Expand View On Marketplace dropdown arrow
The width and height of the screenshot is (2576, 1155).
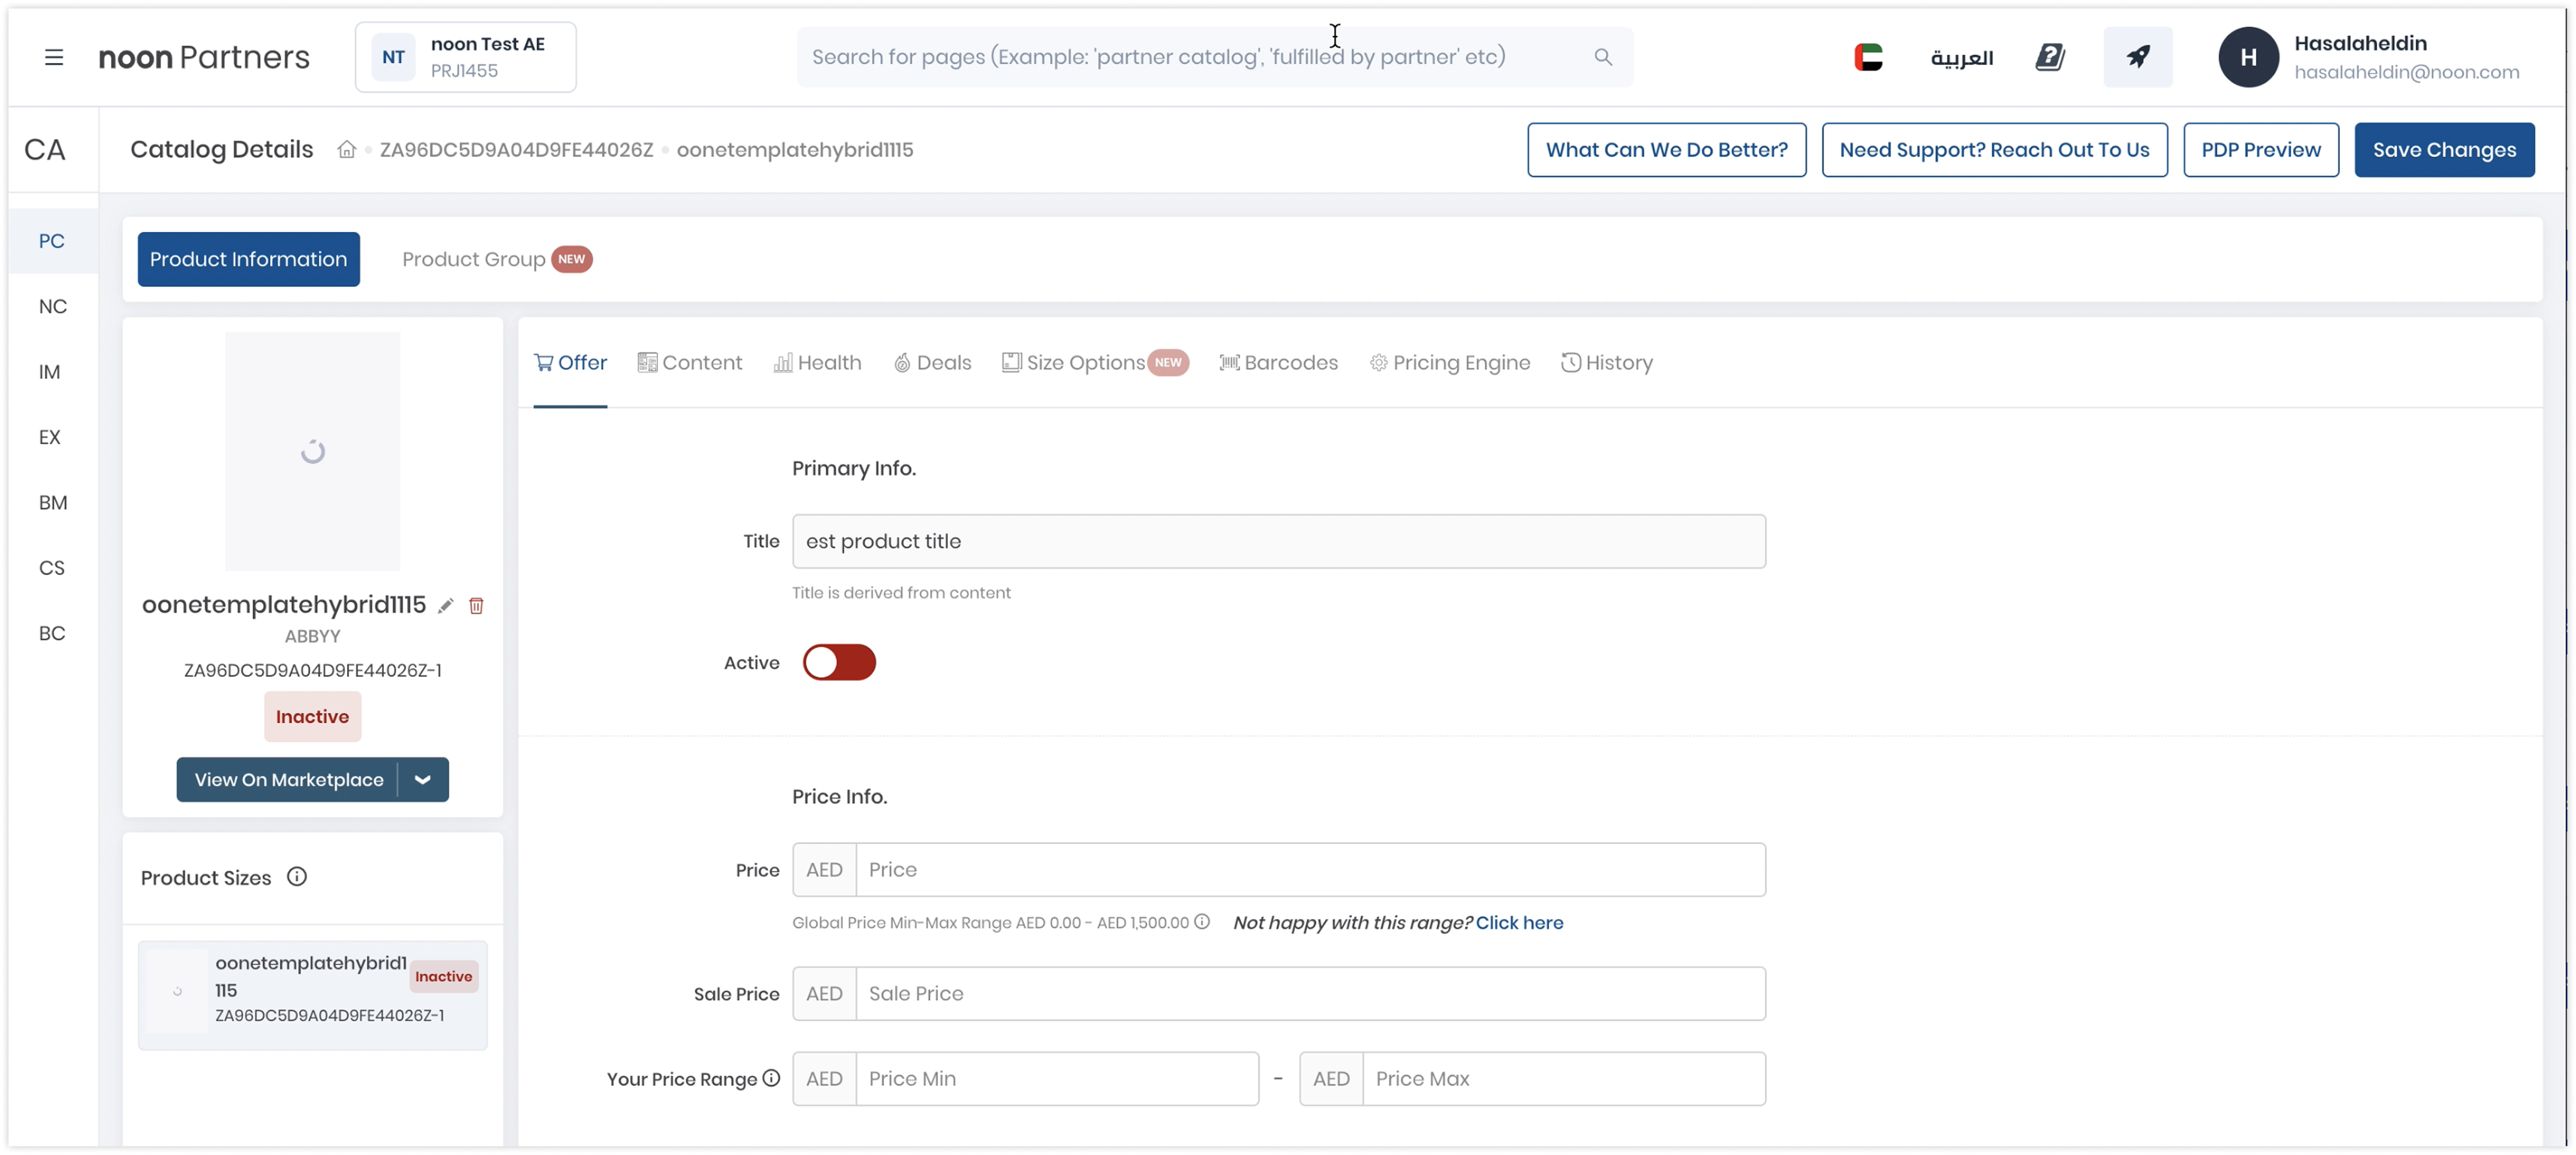422,780
